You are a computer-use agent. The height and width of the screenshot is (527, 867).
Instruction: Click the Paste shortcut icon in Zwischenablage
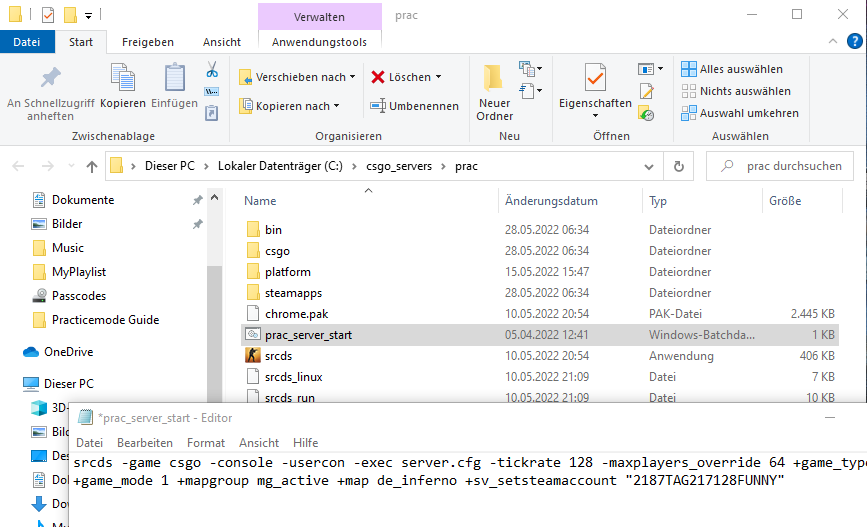pyautogui.click(x=212, y=113)
